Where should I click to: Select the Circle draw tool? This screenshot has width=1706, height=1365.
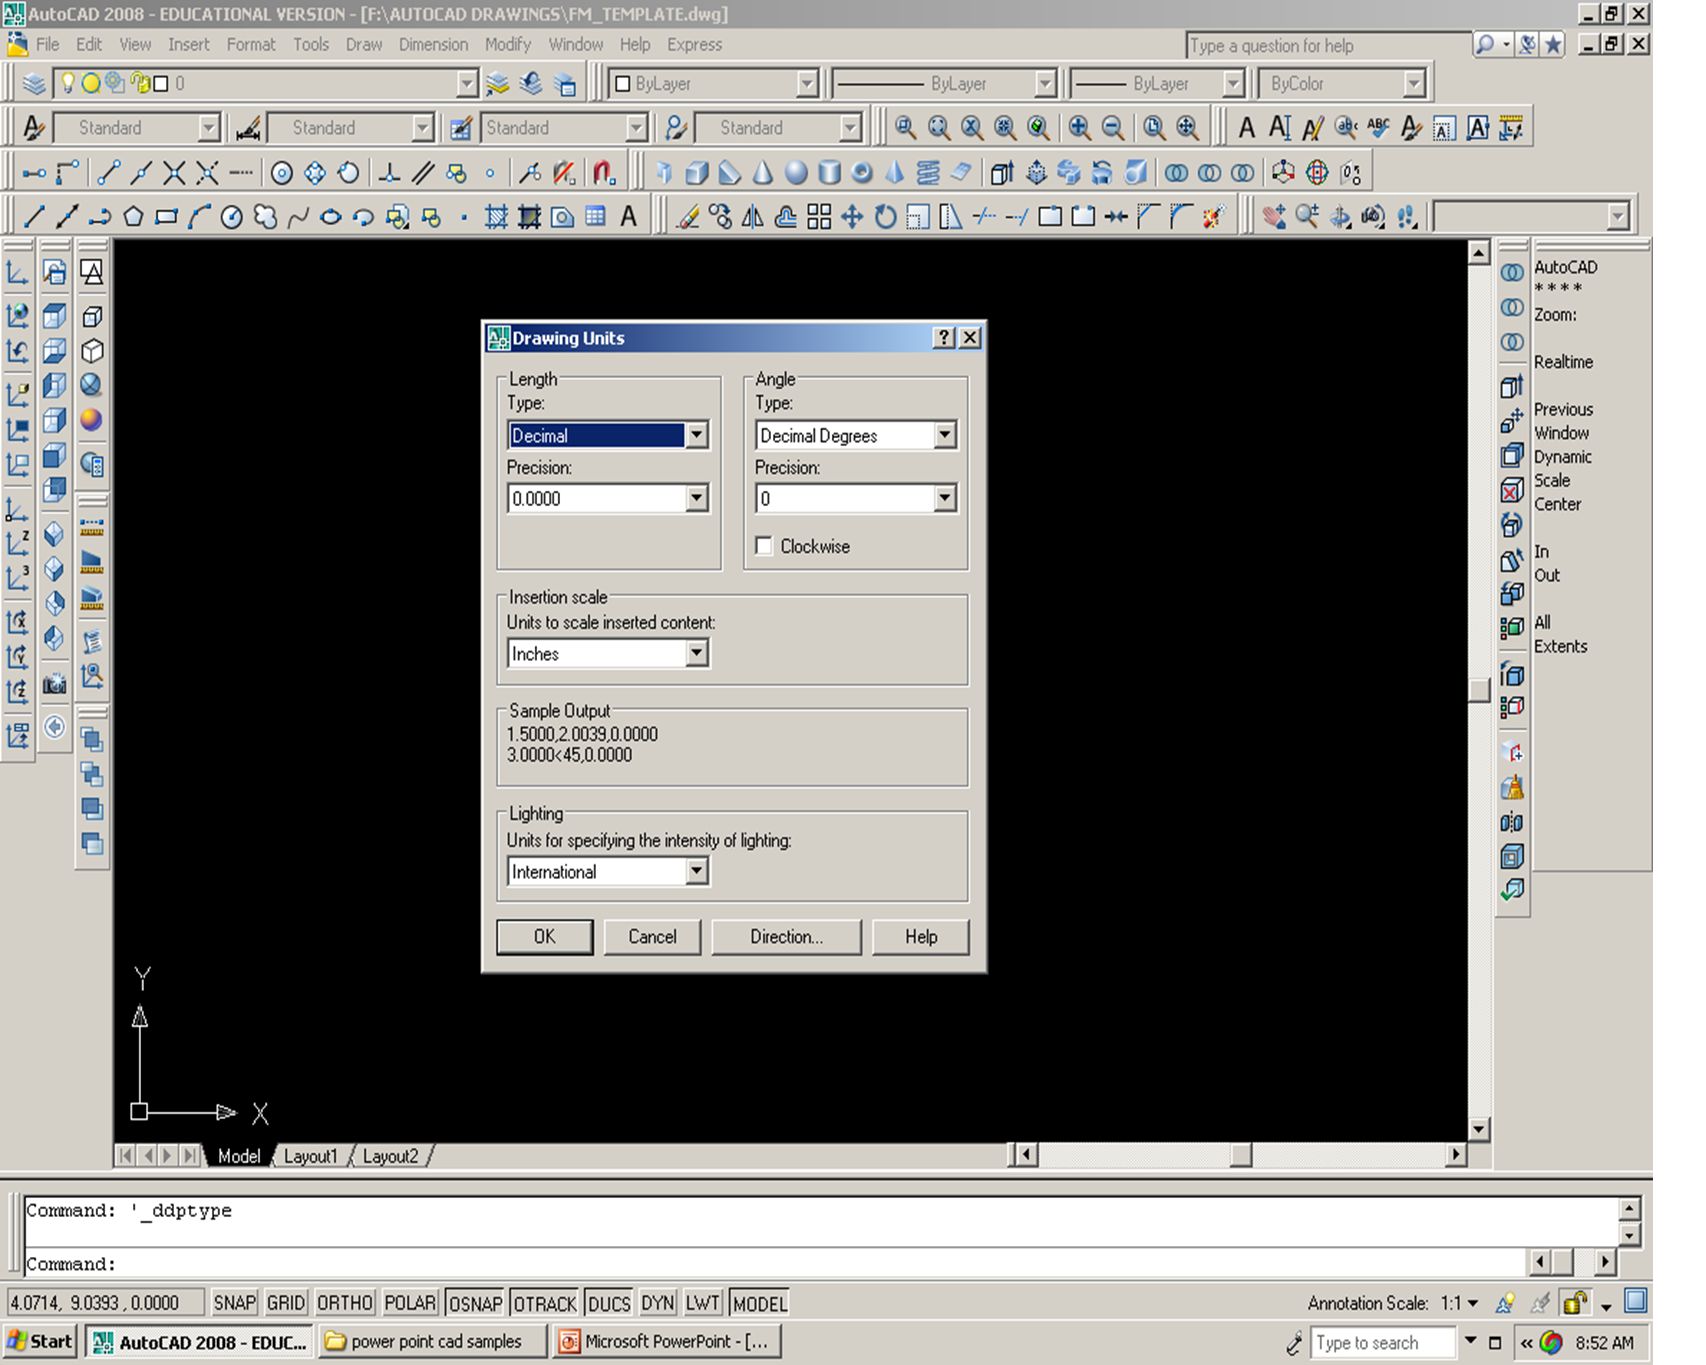click(232, 216)
